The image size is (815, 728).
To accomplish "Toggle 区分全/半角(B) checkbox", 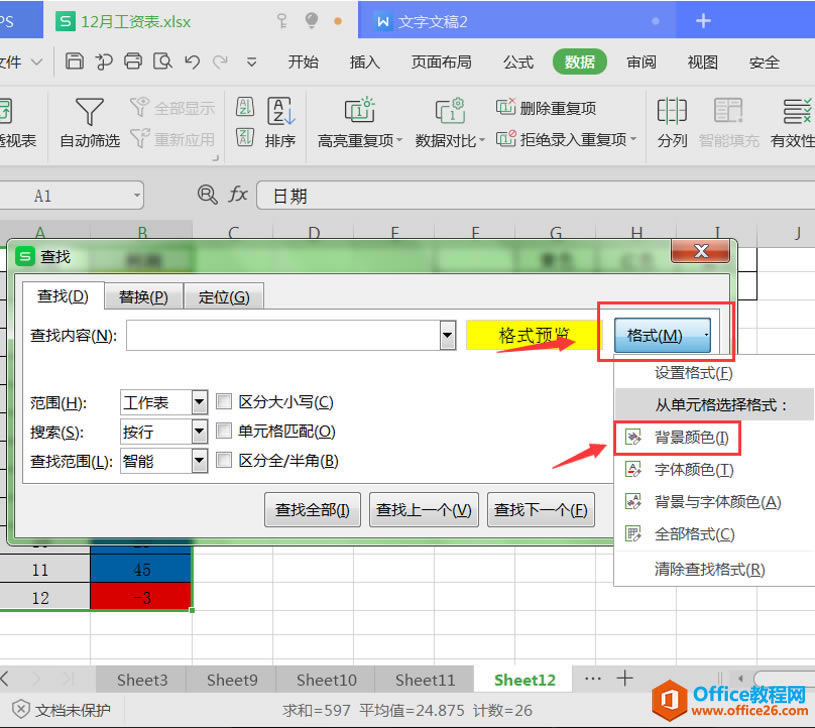I will (224, 460).
